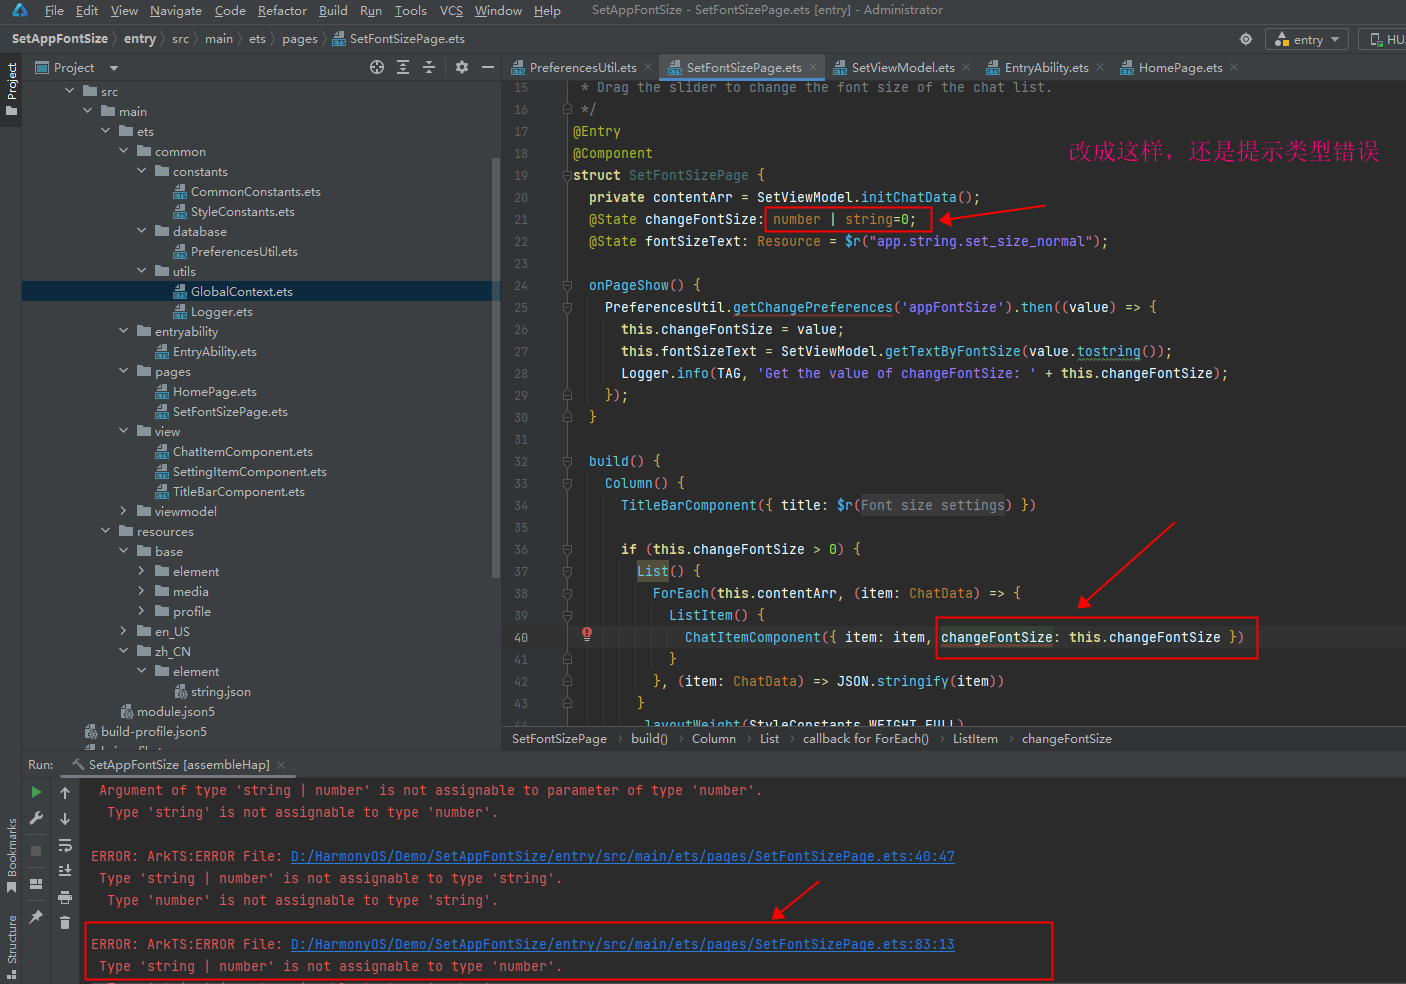Toggle soft-wrap icon in Run panel
The image size is (1406, 984).
(x=65, y=845)
